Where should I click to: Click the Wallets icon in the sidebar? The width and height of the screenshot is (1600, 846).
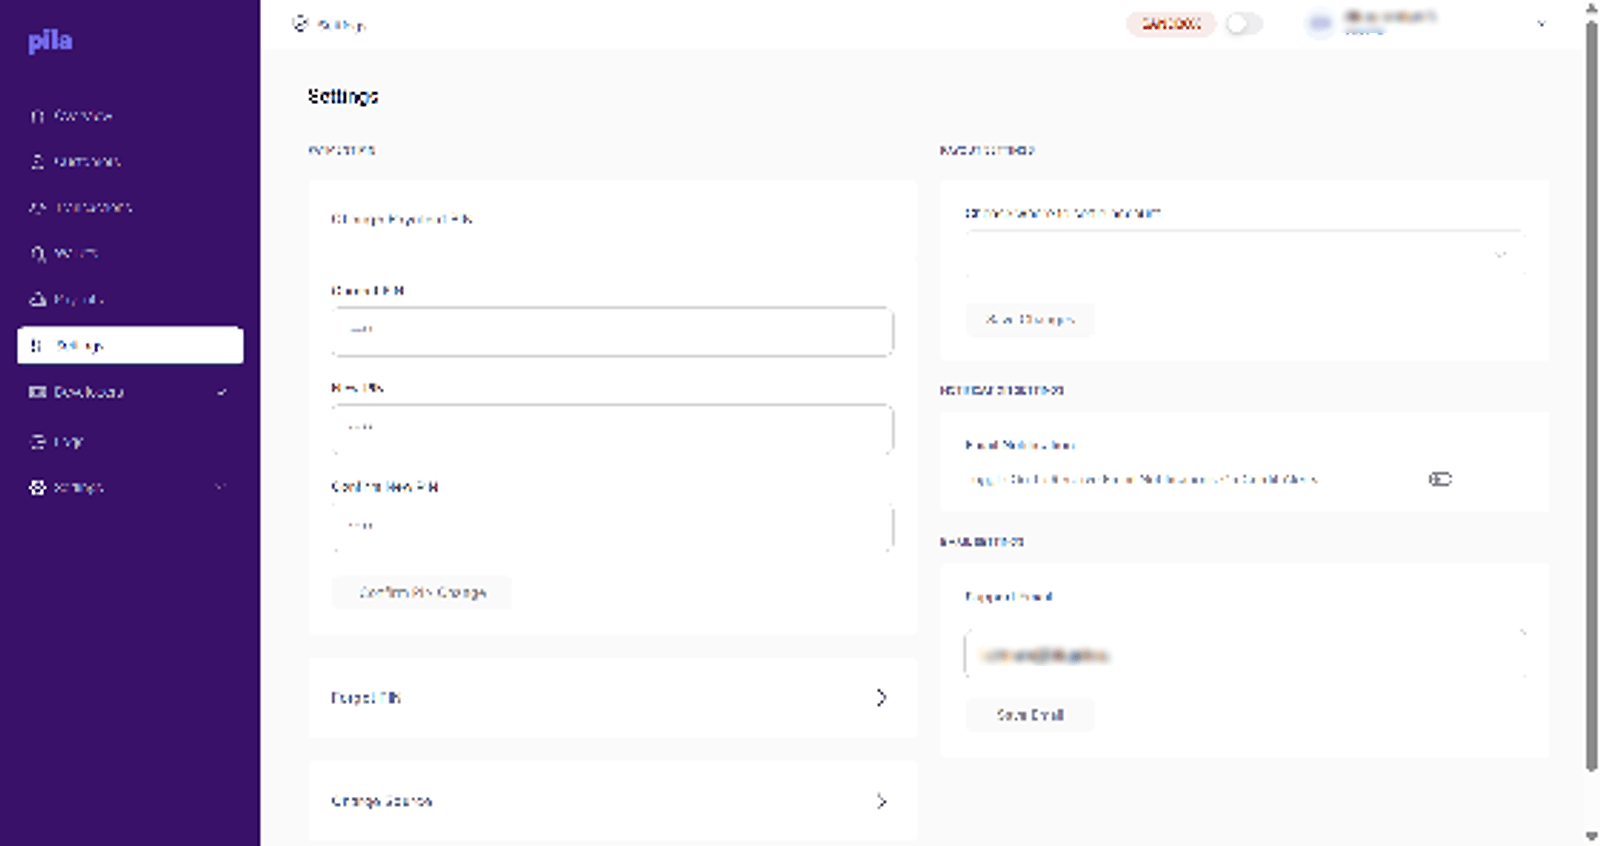click(x=37, y=253)
